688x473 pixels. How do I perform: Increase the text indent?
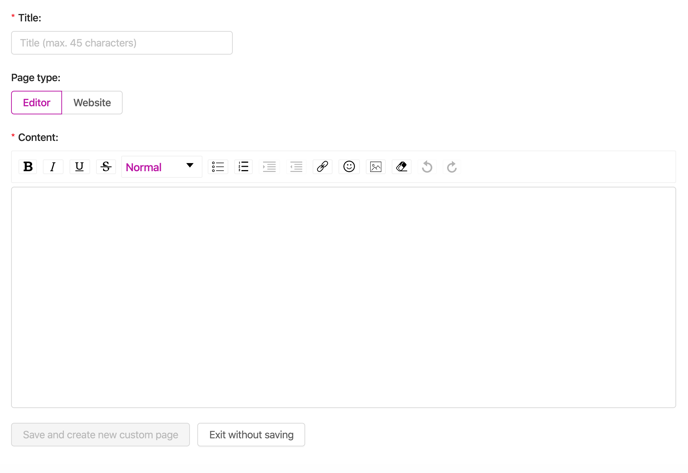269,167
